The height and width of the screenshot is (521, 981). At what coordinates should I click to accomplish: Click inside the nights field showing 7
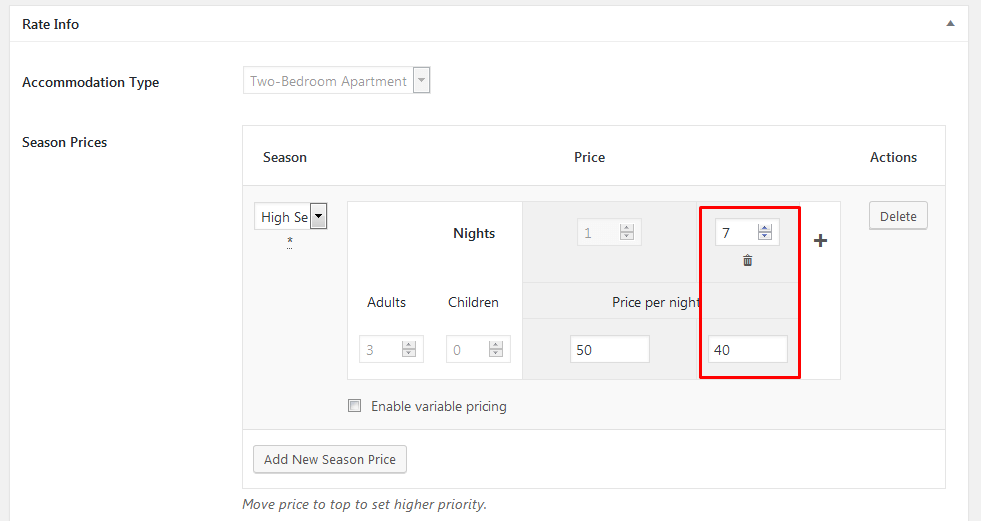coord(736,233)
